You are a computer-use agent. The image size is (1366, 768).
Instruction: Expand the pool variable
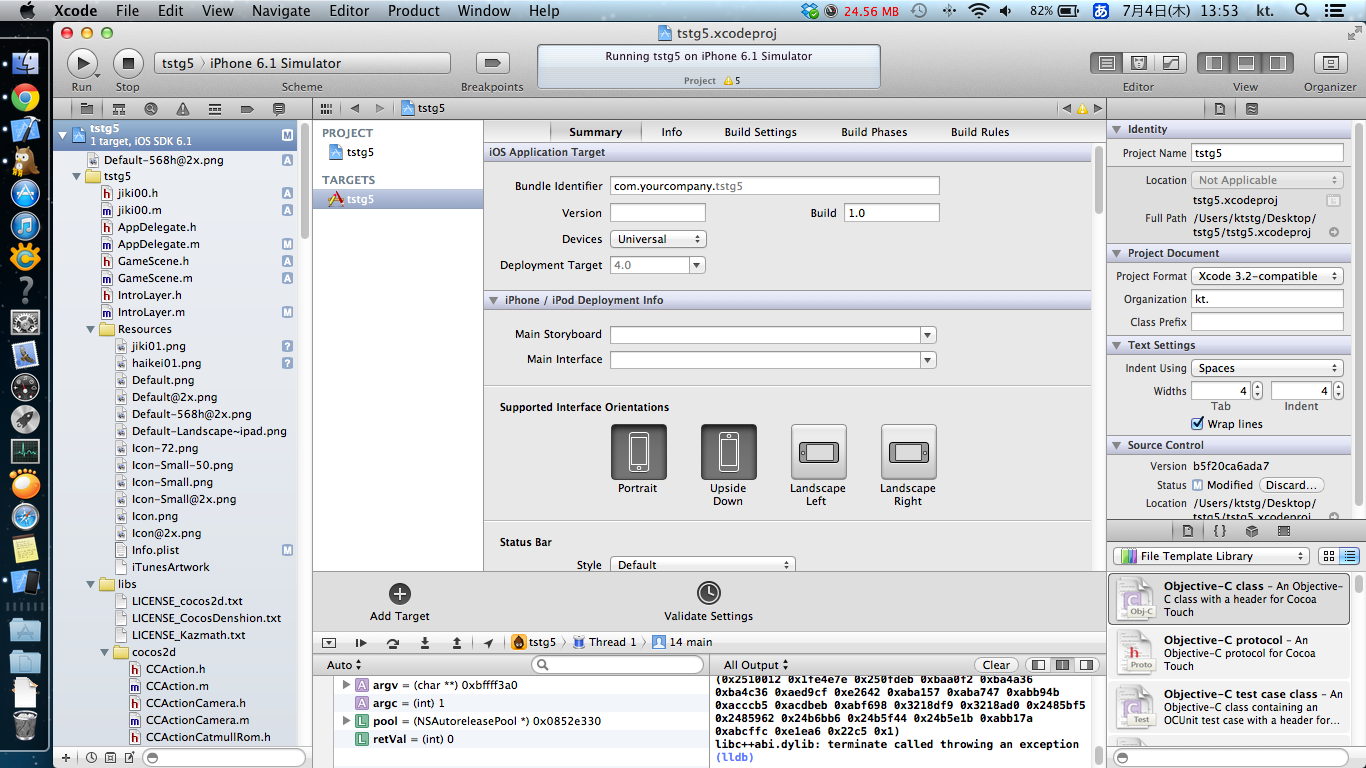(347, 721)
